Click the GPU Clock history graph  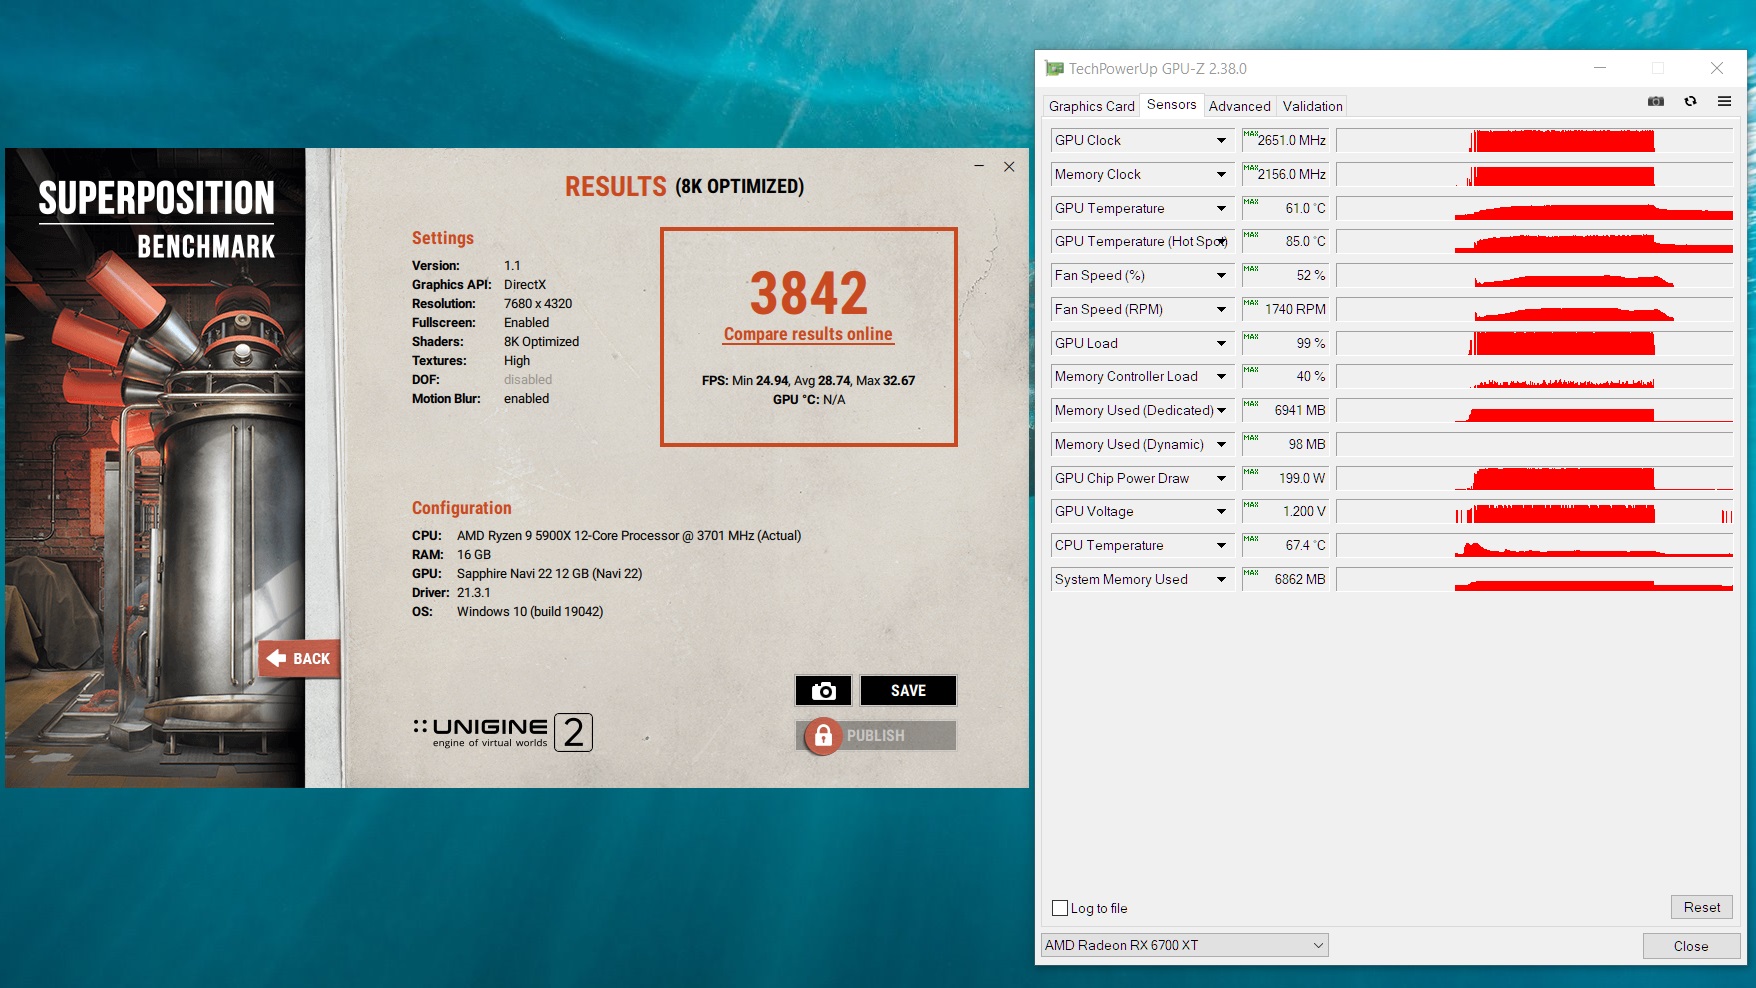coord(1534,140)
